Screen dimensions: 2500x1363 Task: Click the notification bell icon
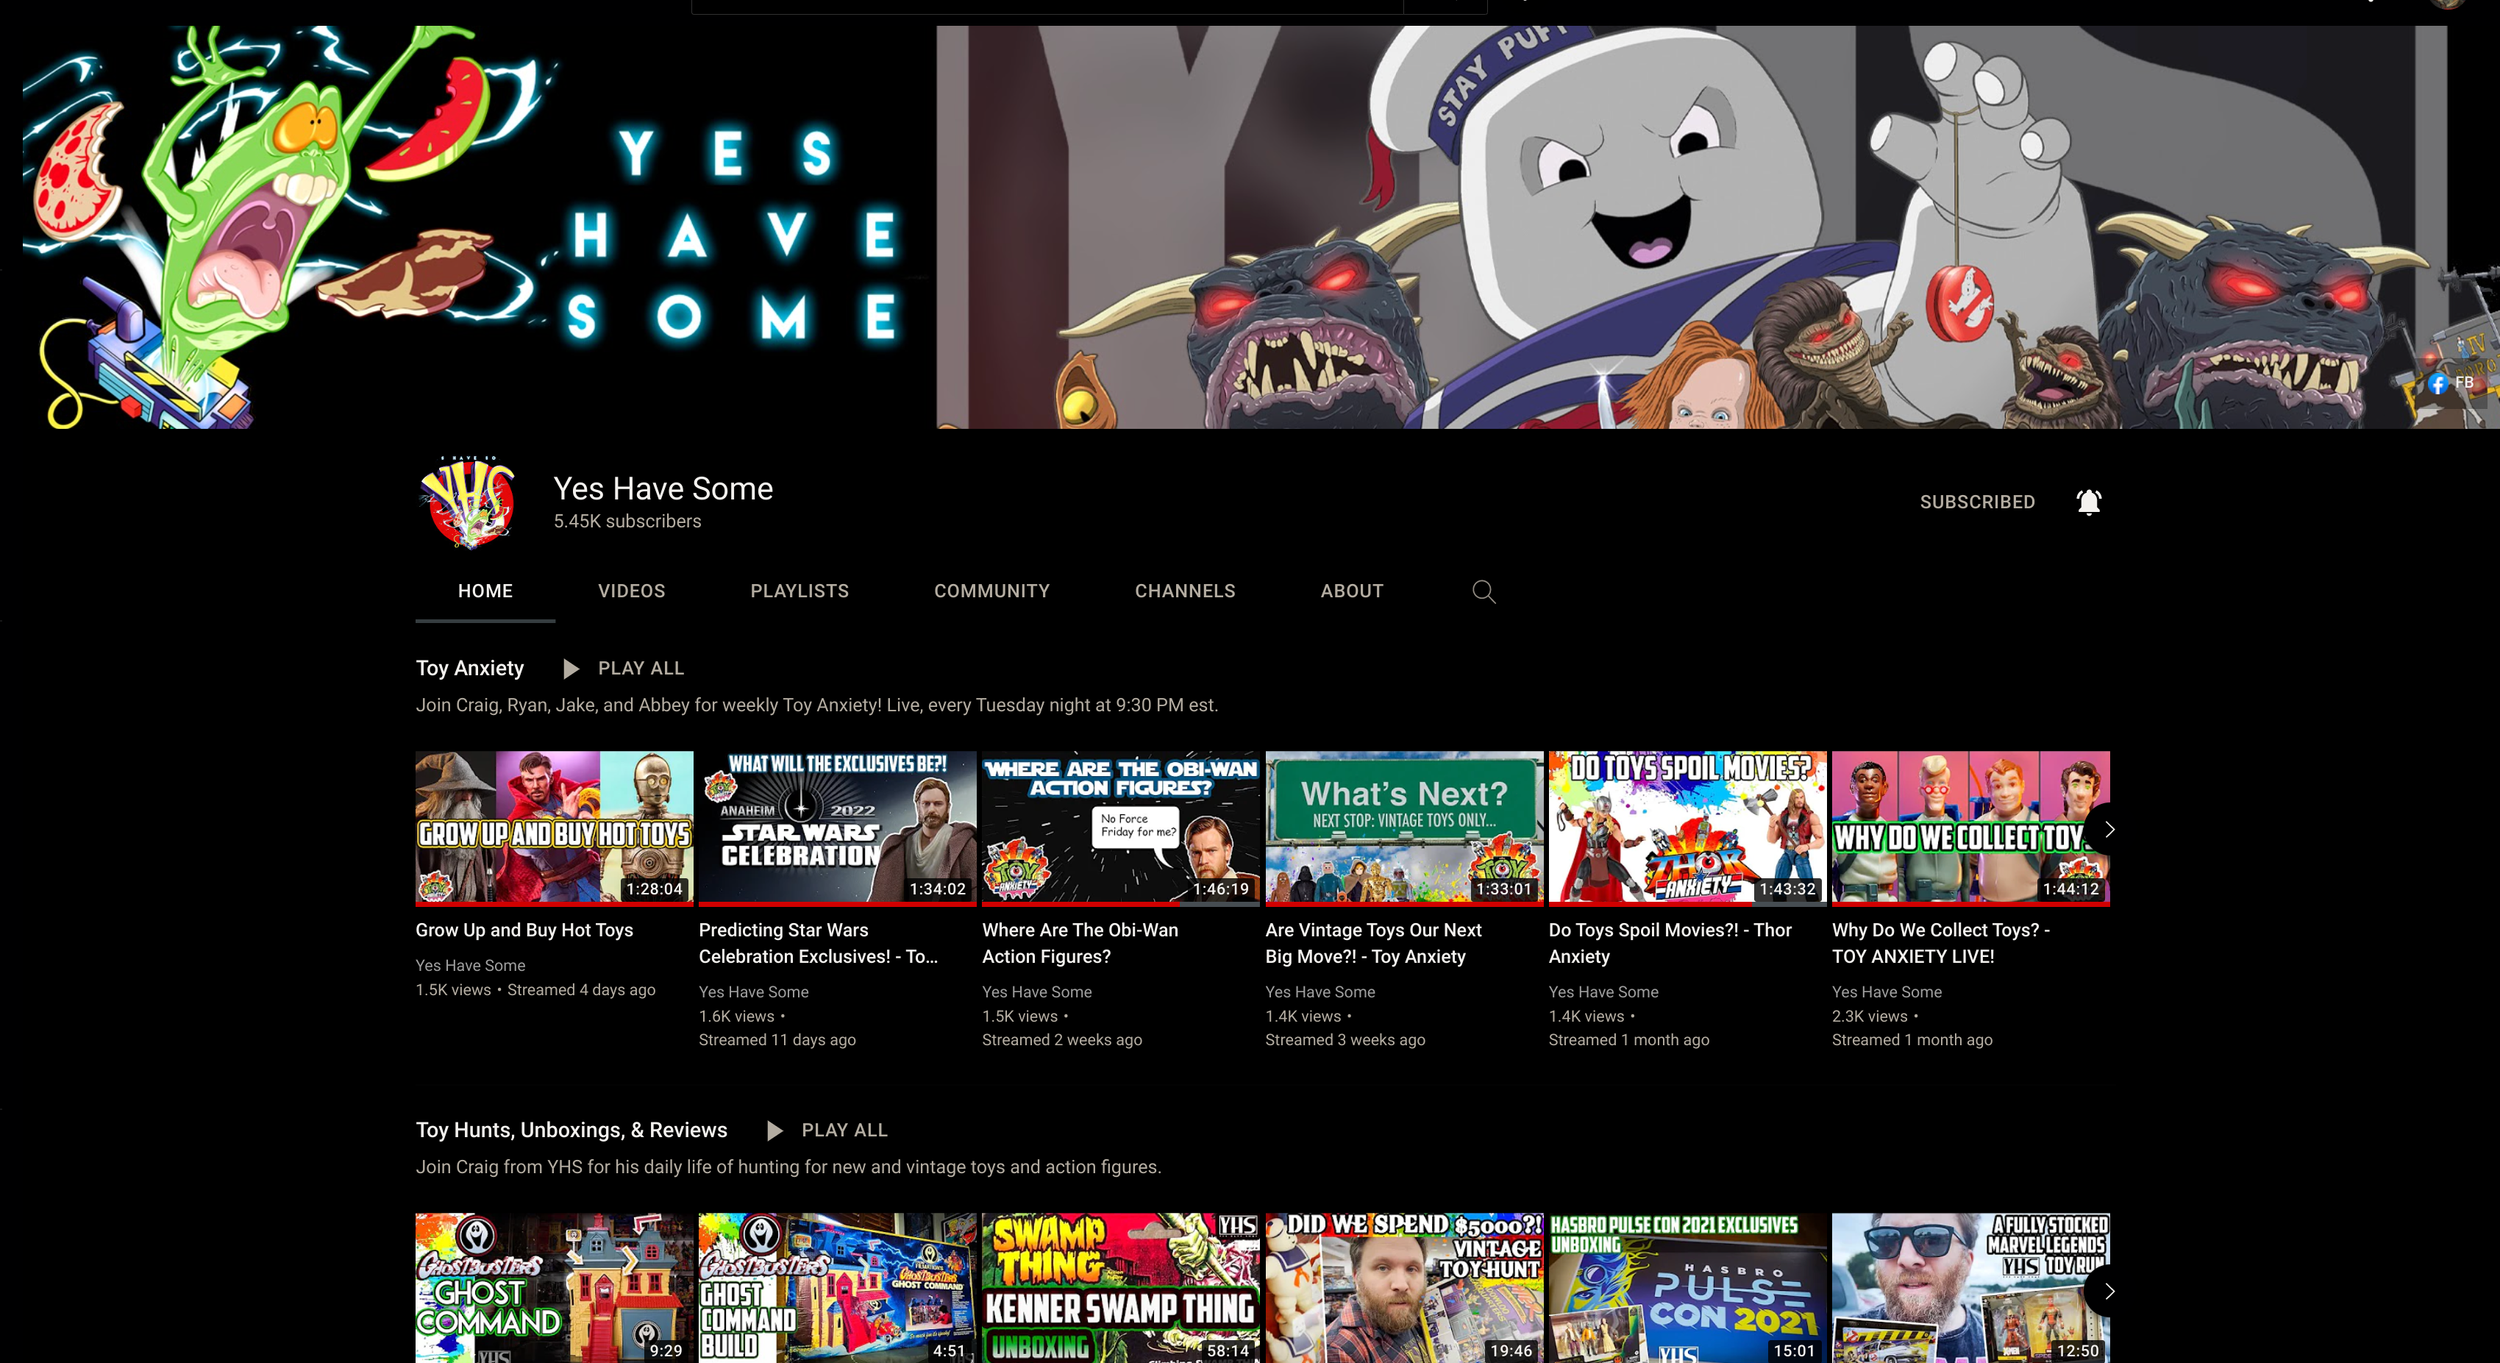(2088, 502)
